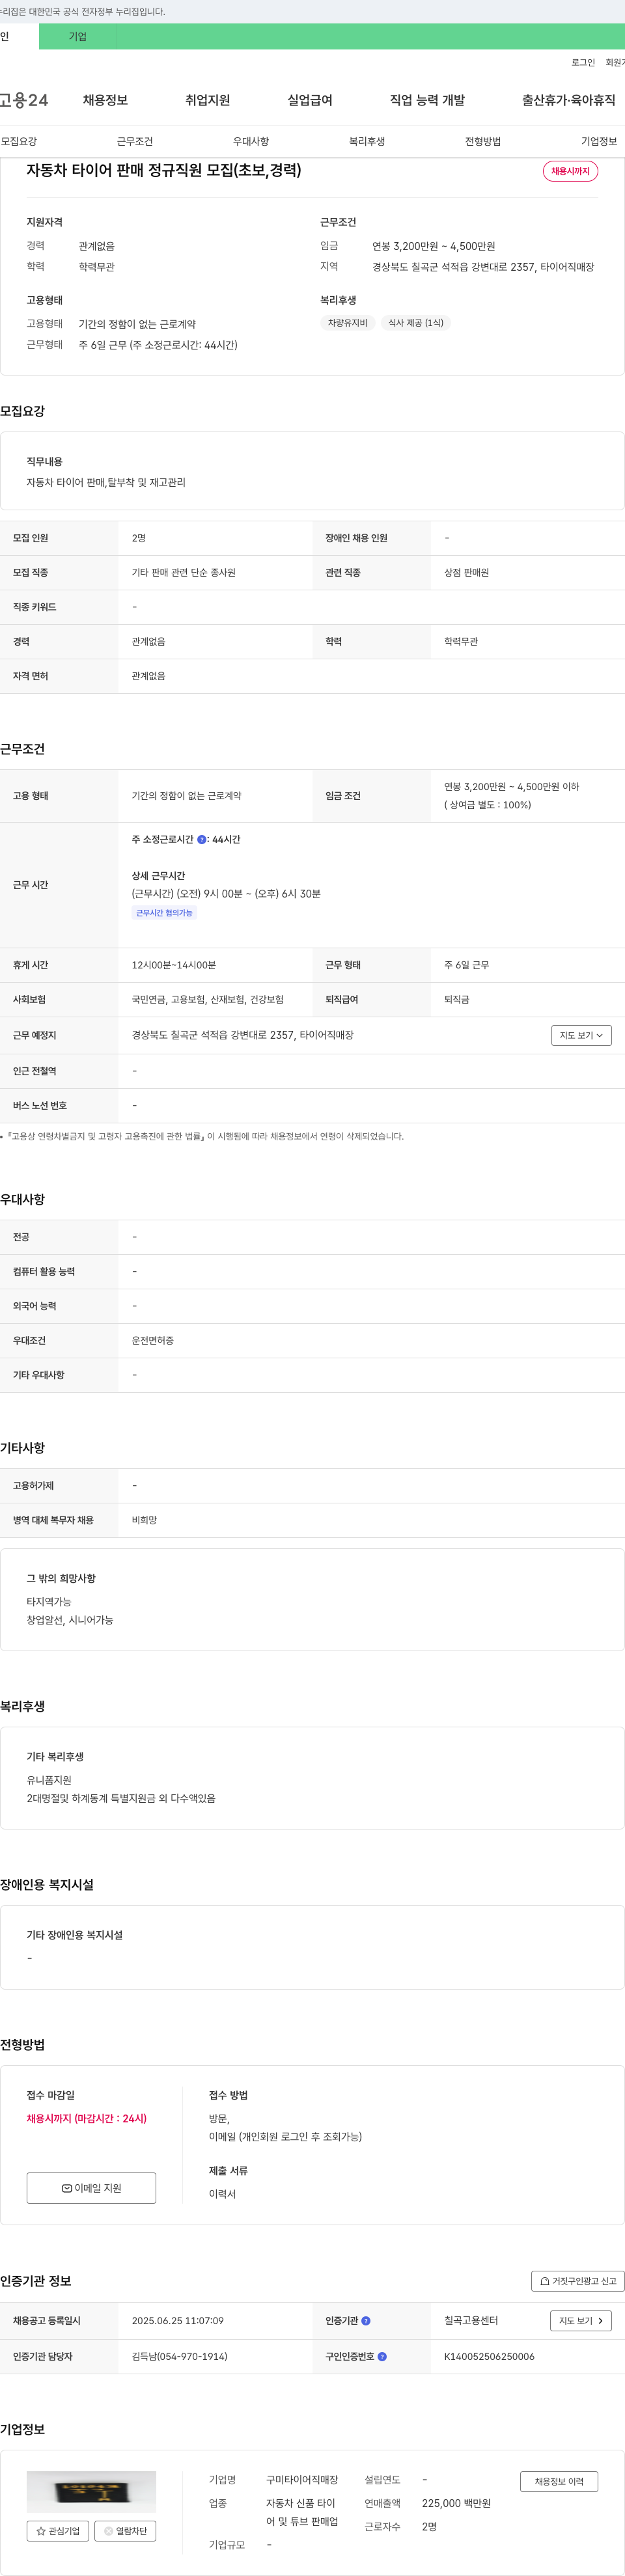The height and width of the screenshot is (2576, 625).
Task: Open 지도 보기 for 칠곡고용센터
Action: [580, 2321]
